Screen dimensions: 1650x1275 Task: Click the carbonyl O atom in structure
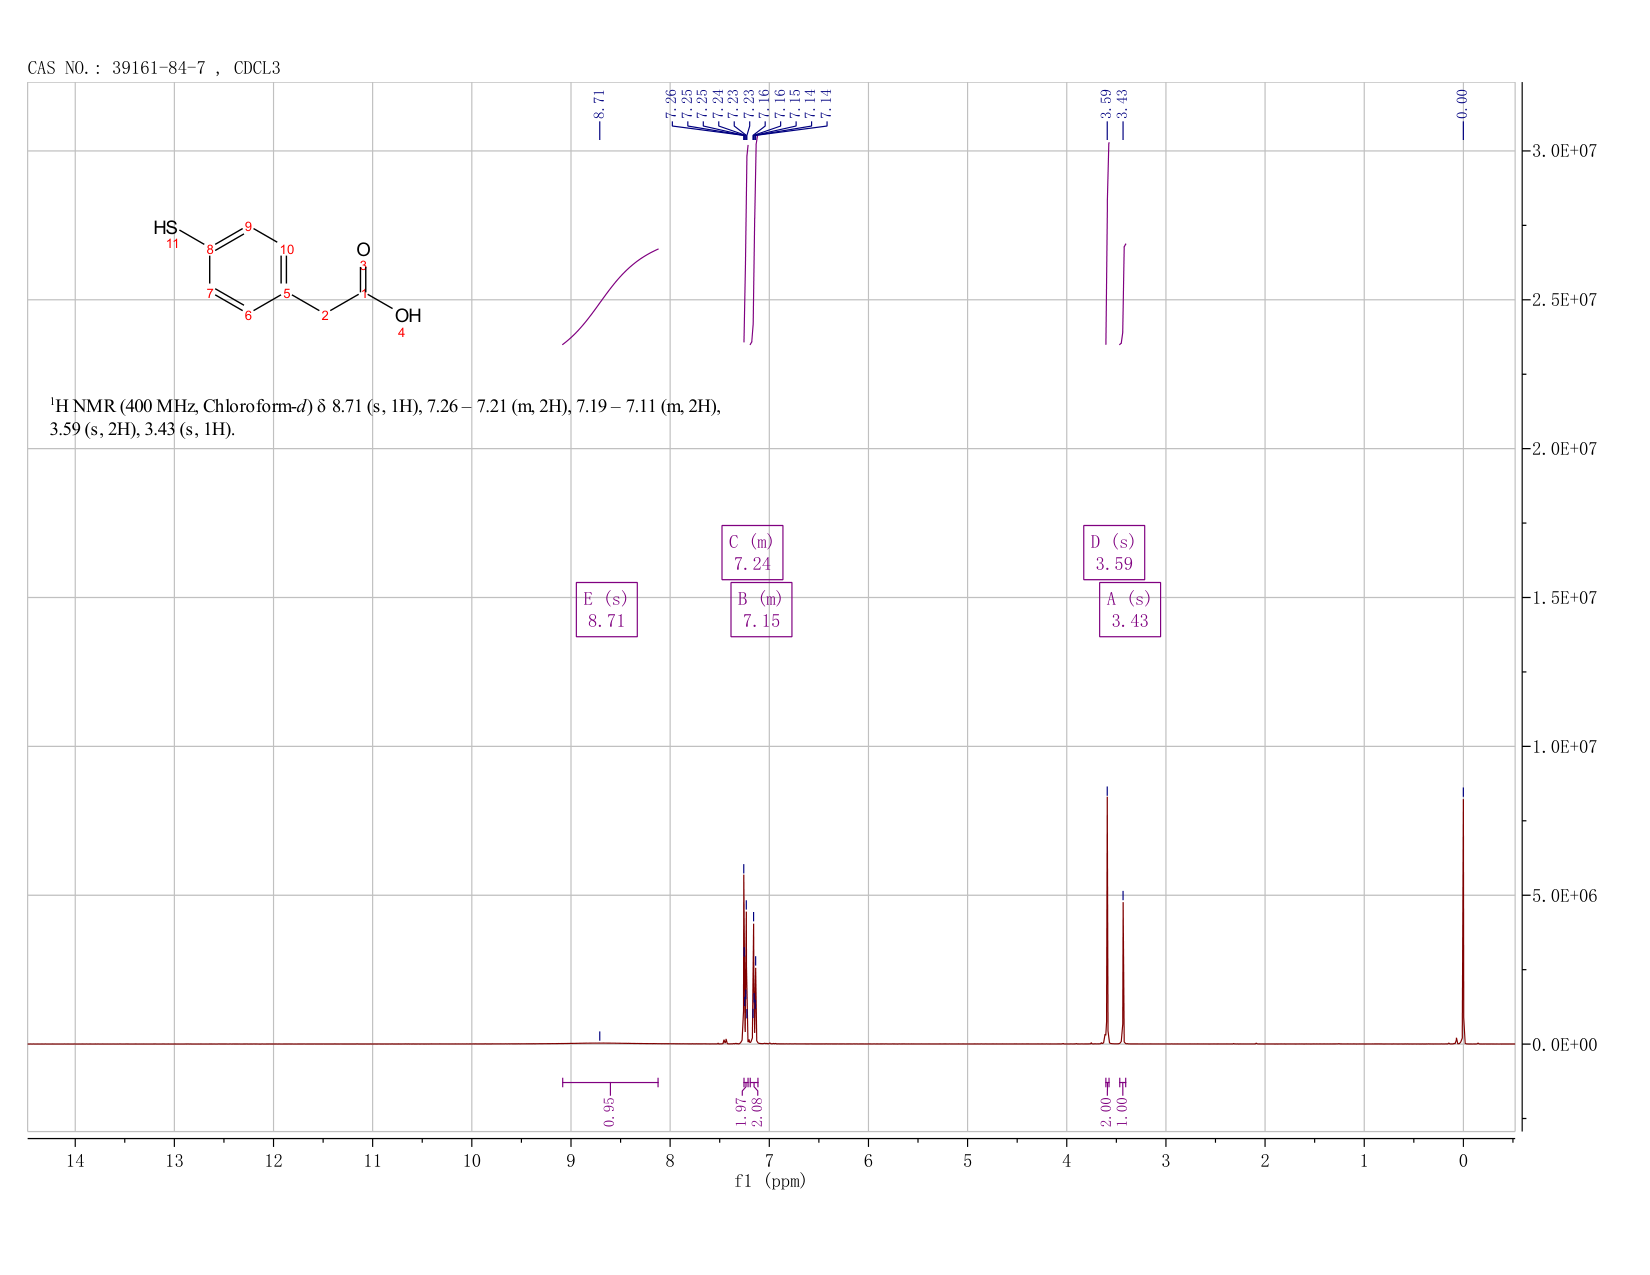coord(363,249)
